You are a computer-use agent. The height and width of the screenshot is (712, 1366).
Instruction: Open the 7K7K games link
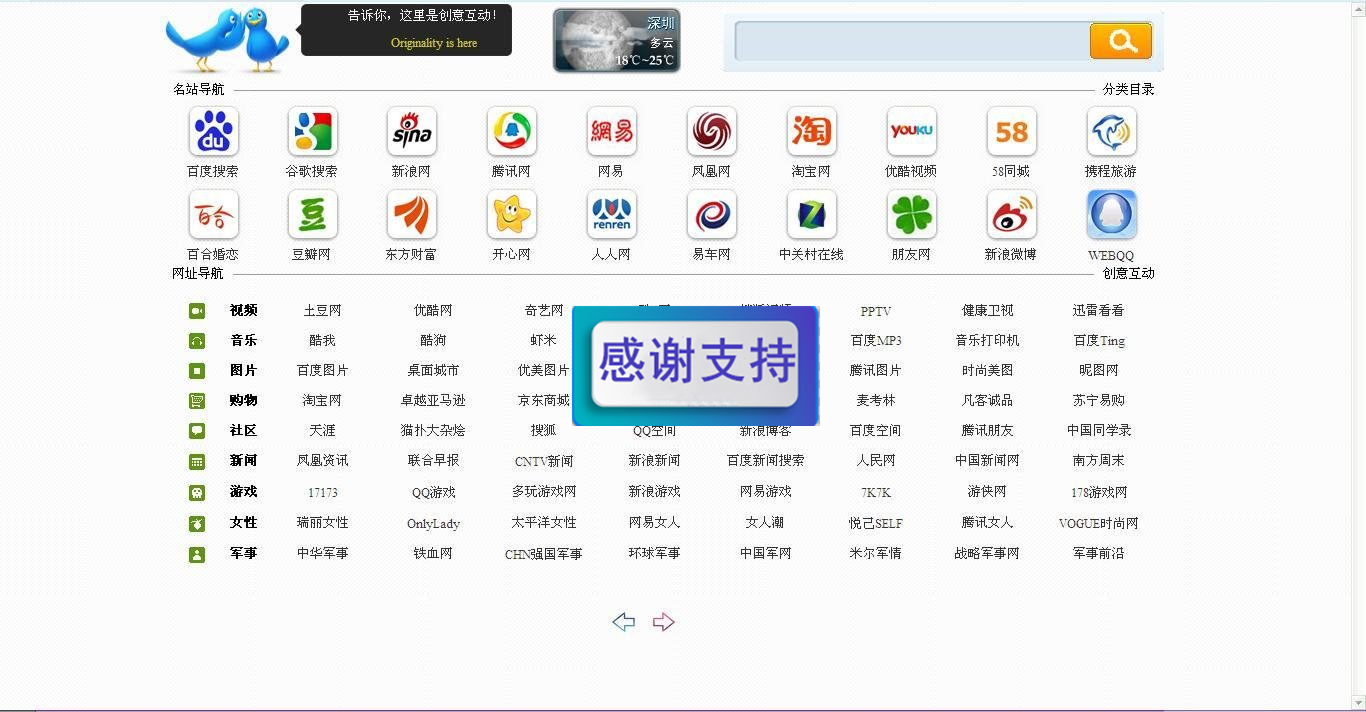tap(876, 492)
